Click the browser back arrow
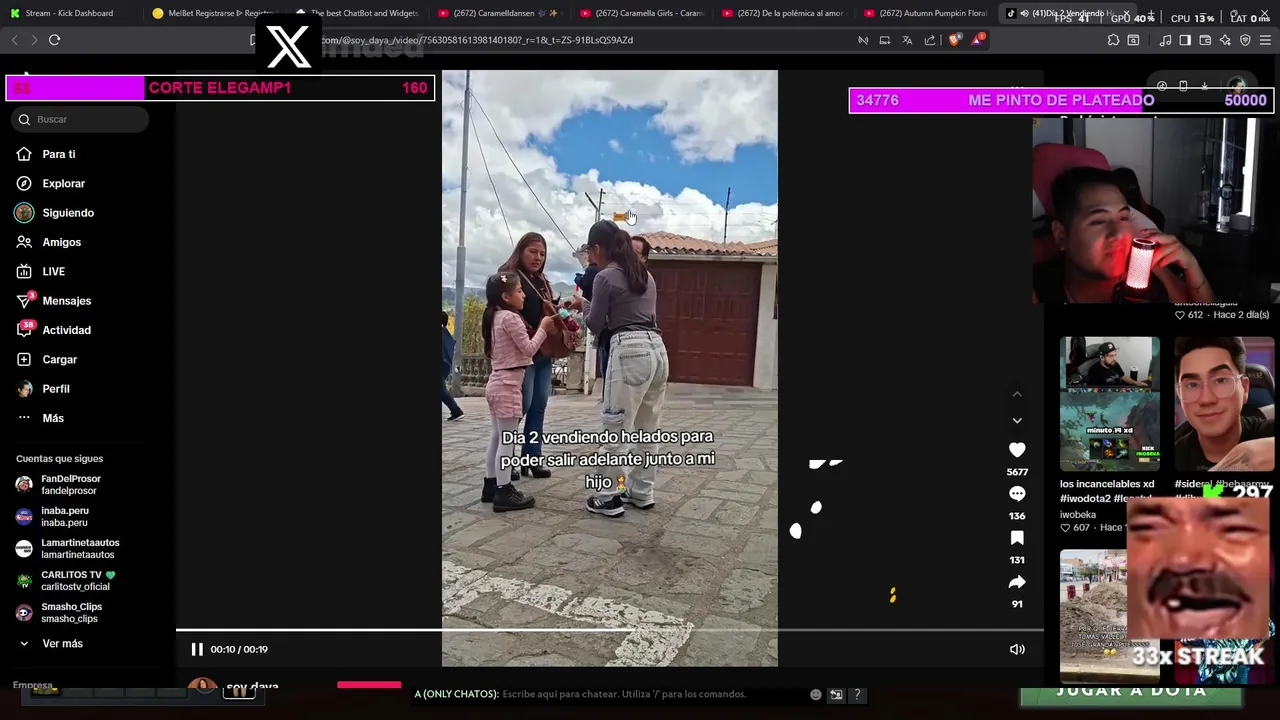The width and height of the screenshot is (1280, 720). coord(14,40)
